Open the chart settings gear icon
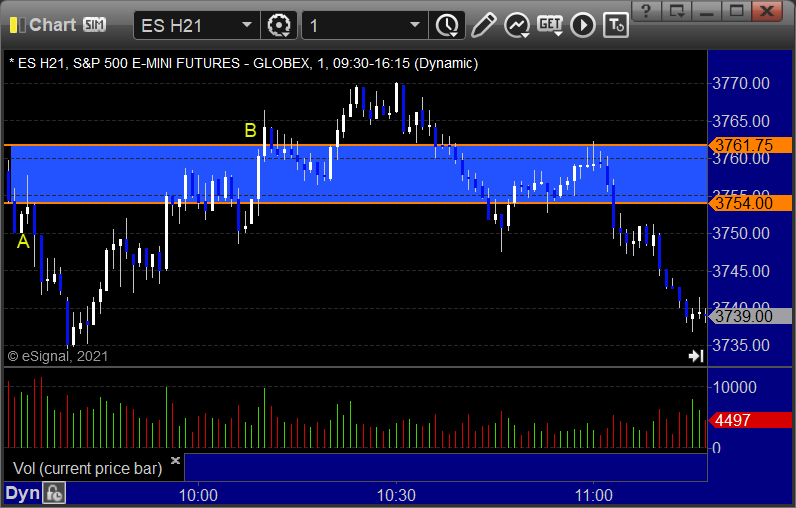 [x=279, y=25]
